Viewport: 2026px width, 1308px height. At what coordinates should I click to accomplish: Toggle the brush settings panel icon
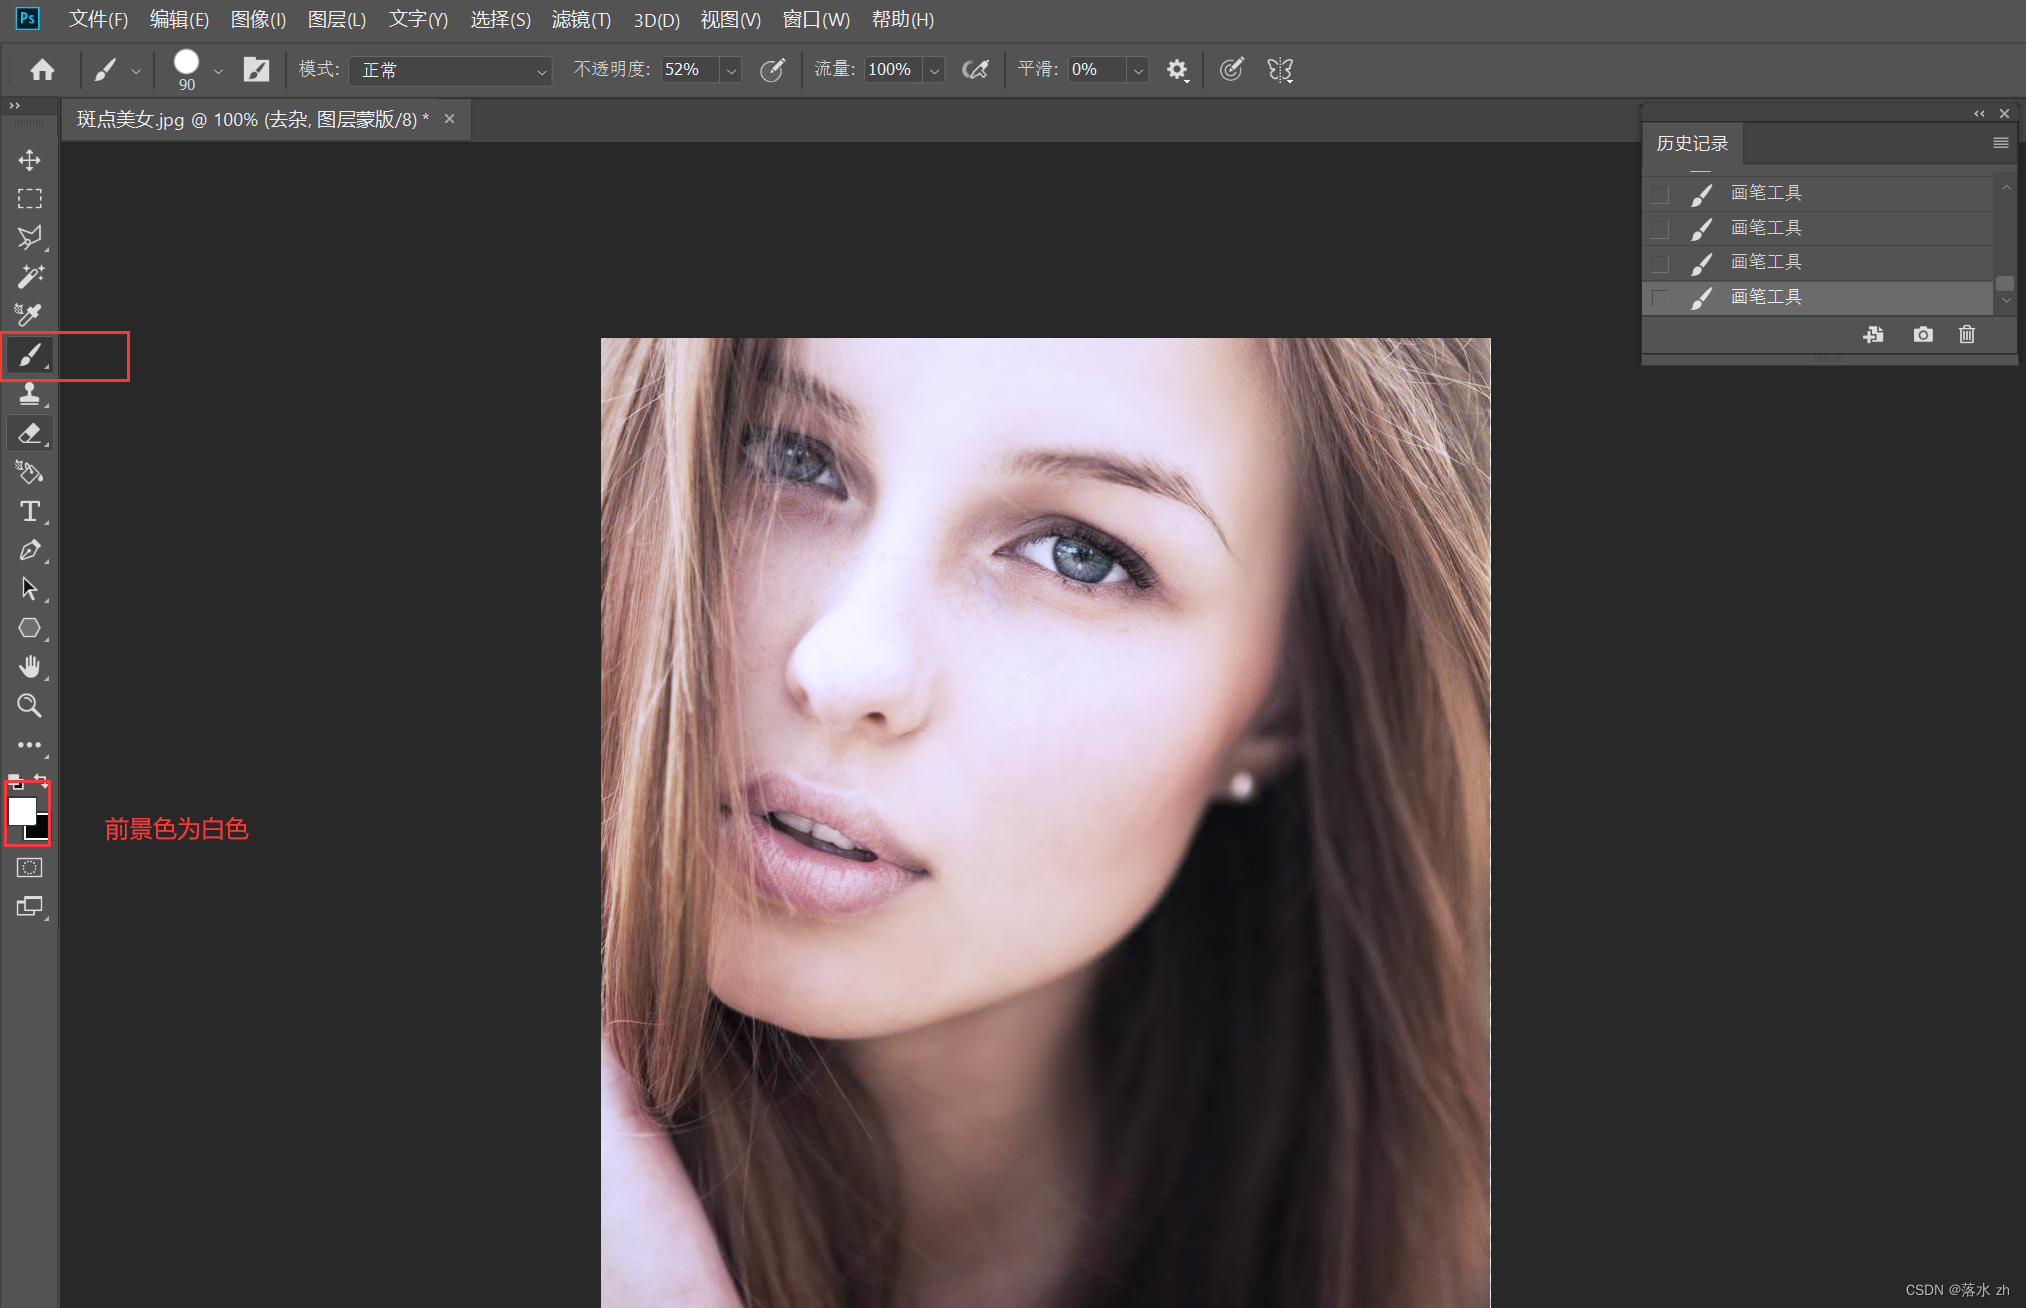click(256, 69)
